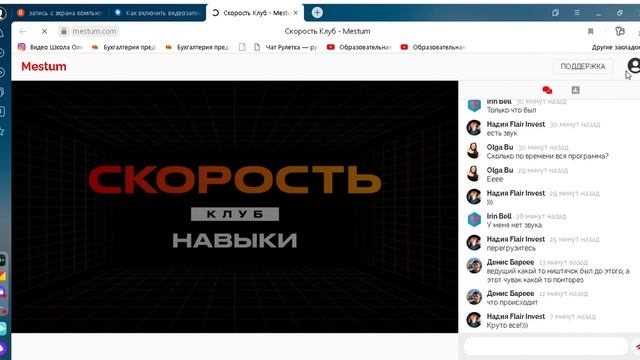640x360 pixels.
Task: Open second 'Образовательная' YouTube bookmark
Action: pyautogui.click(x=433, y=47)
